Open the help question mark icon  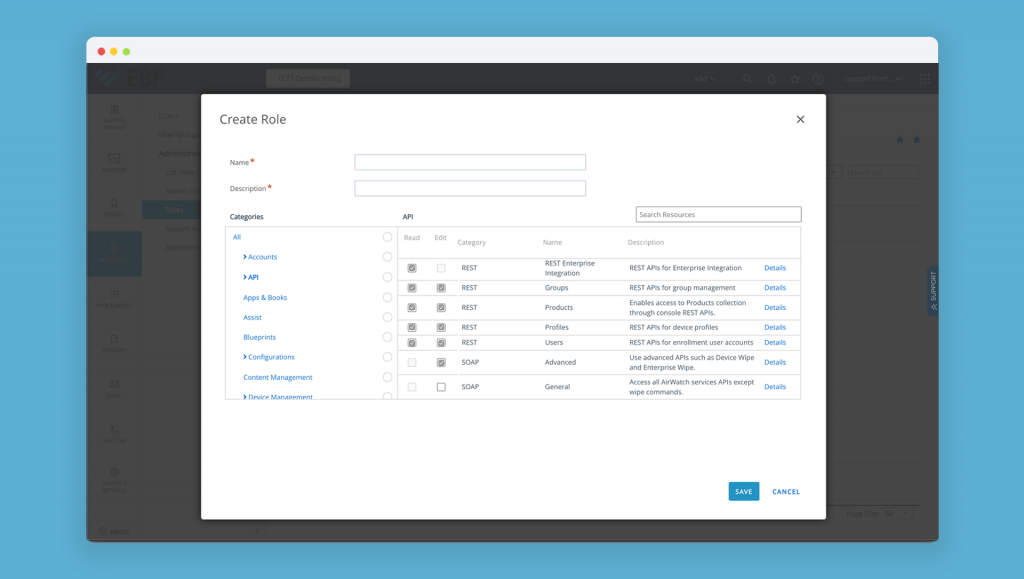[x=818, y=79]
